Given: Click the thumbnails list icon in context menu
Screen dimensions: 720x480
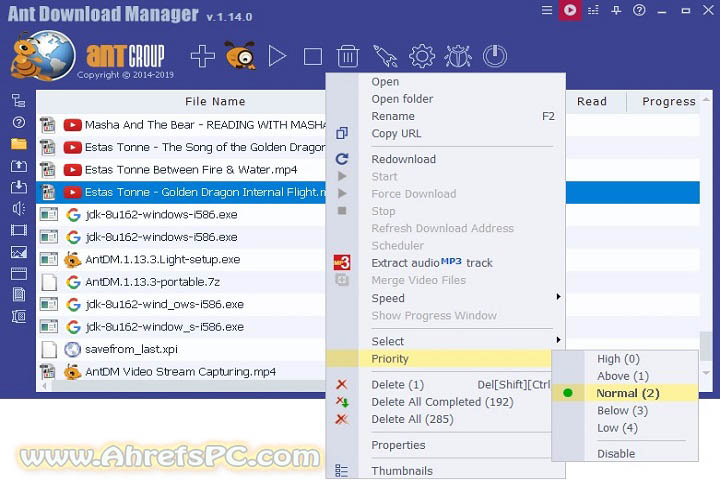Looking at the screenshot, I should coord(342,471).
